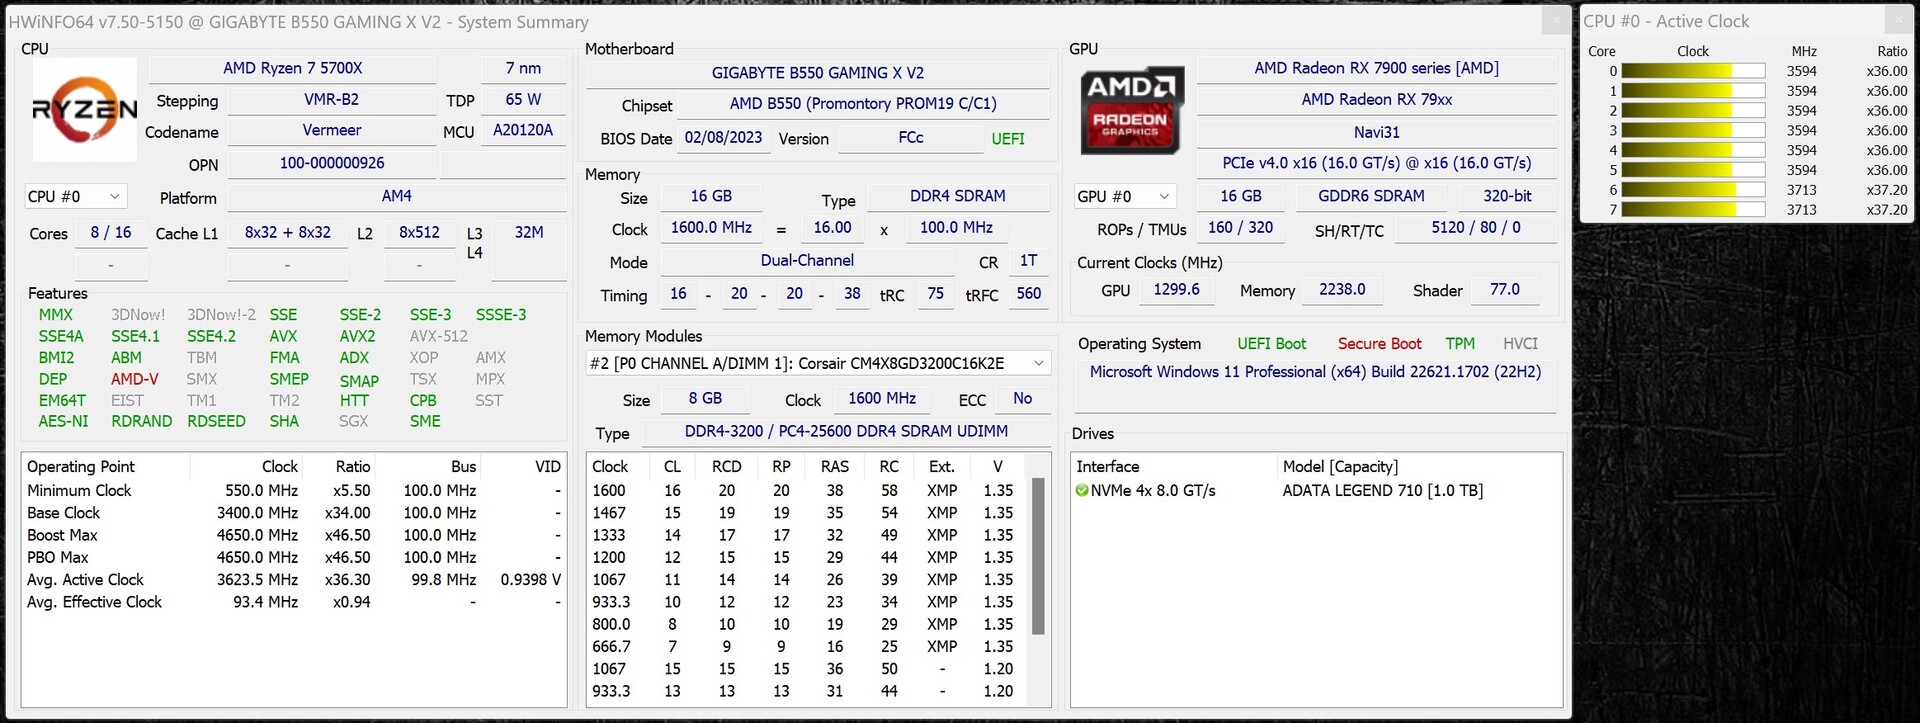
Task: Select the OPN 100-000000926 field
Action: [x=332, y=163]
